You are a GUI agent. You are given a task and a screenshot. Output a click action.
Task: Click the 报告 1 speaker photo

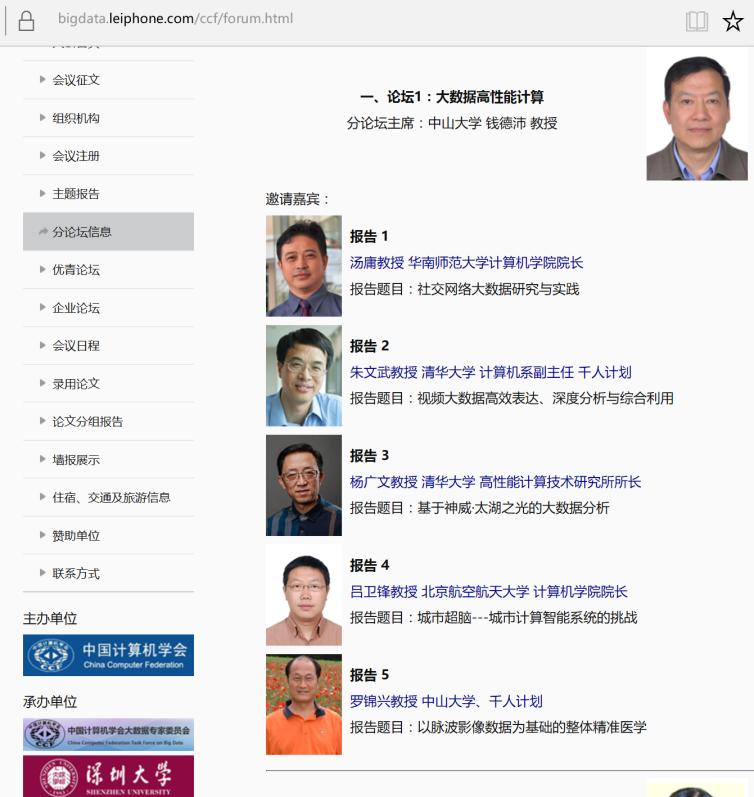[x=304, y=266]
